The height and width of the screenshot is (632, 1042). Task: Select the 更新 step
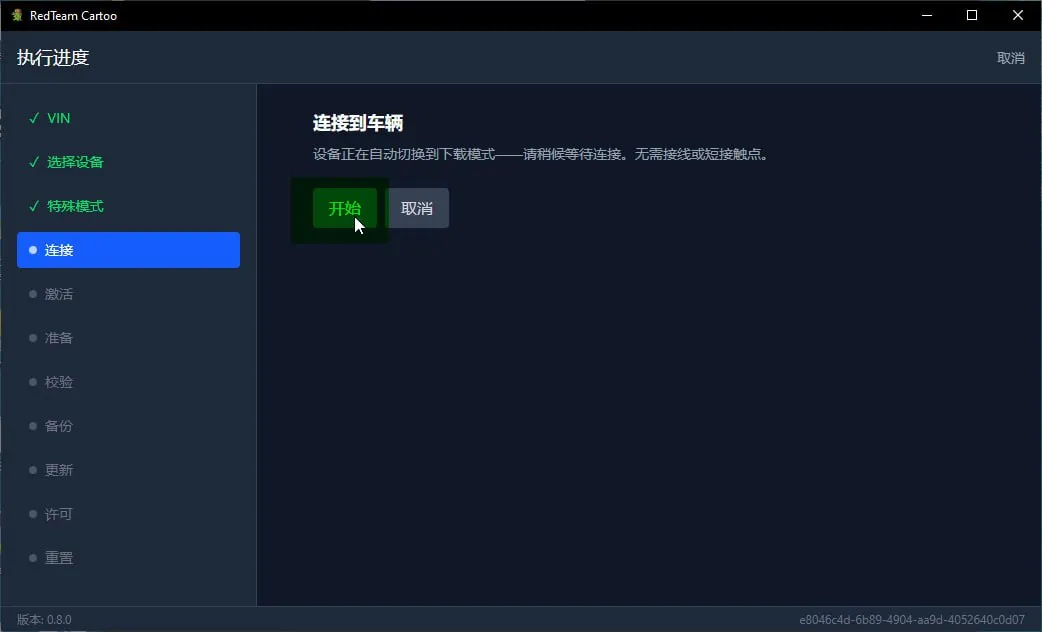pos(128,470)
